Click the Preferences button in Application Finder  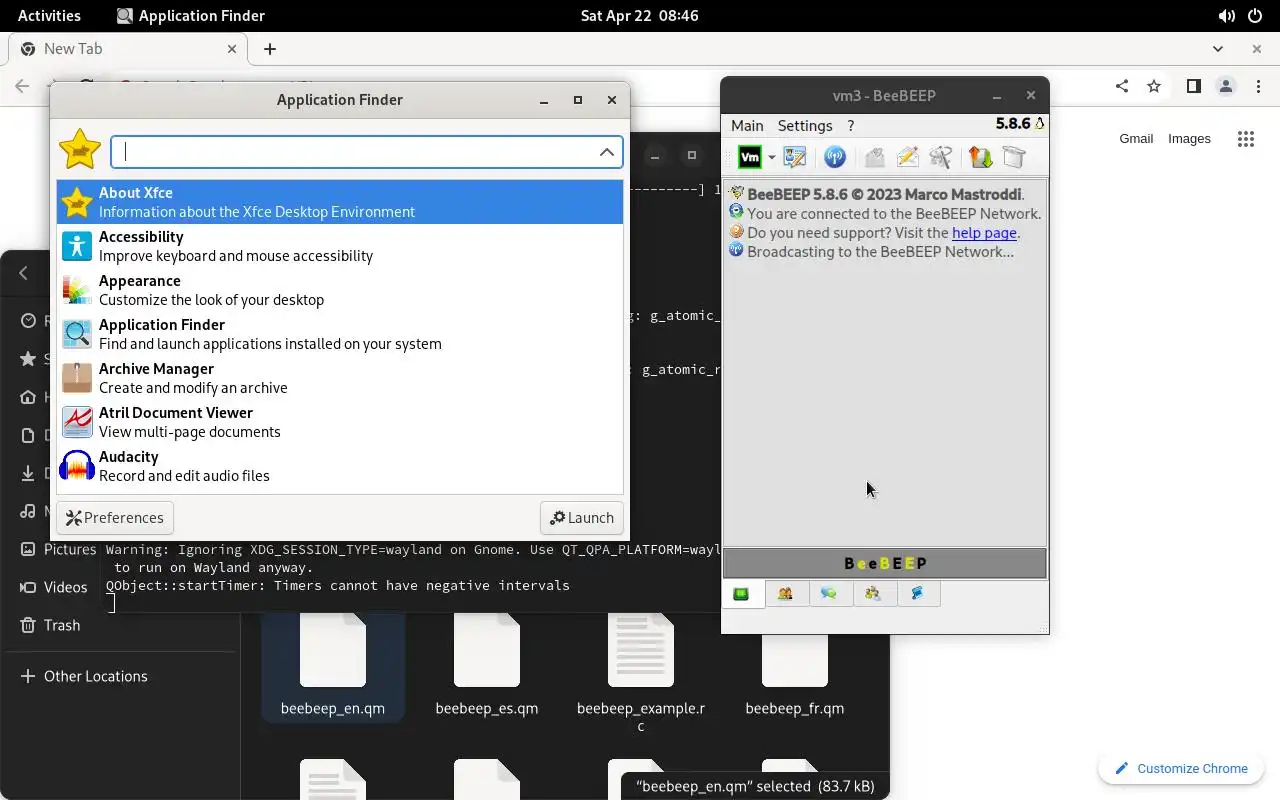pos(115,518)
